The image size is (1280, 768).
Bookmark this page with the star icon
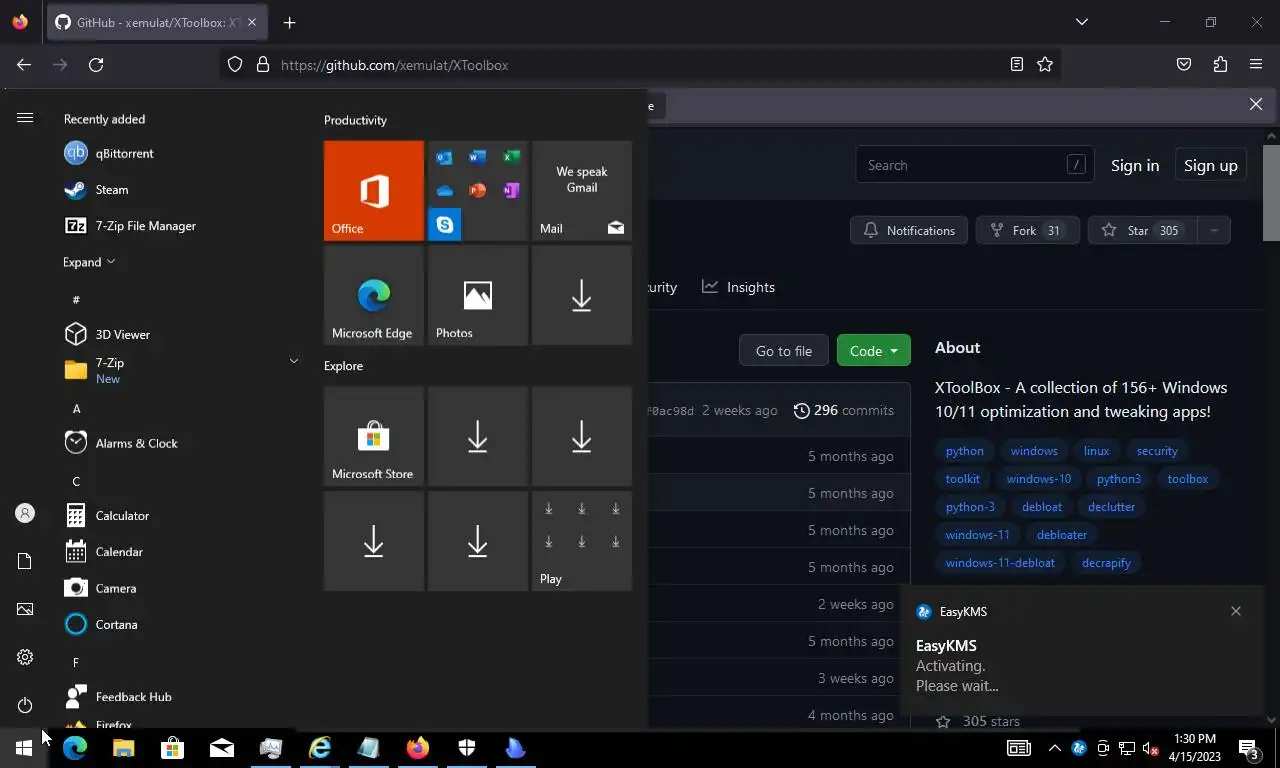click(x=1045, y=65)
